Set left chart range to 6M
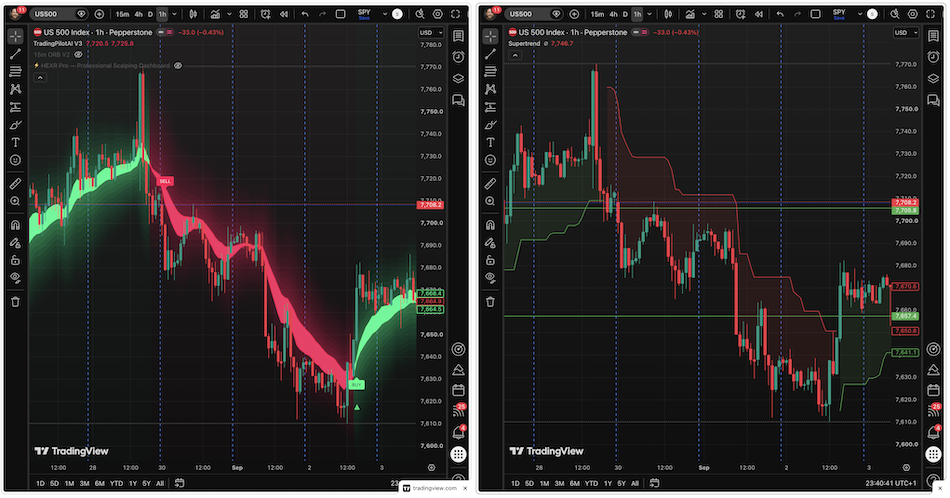 99,483
